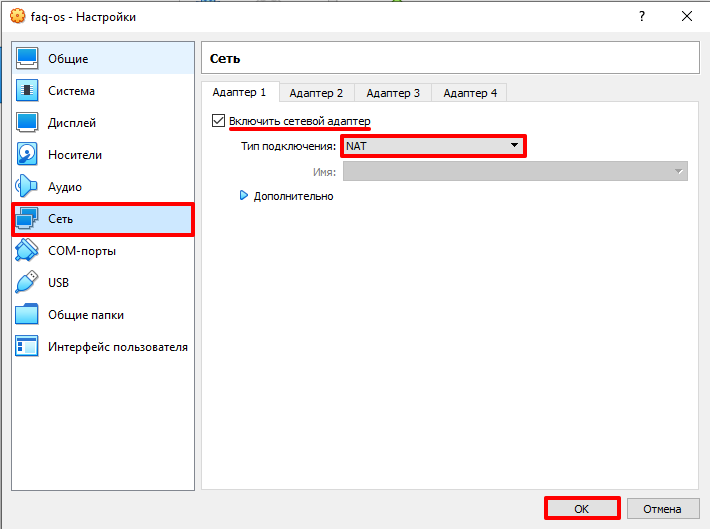Open the Система settings category

[x=103, y=91]
